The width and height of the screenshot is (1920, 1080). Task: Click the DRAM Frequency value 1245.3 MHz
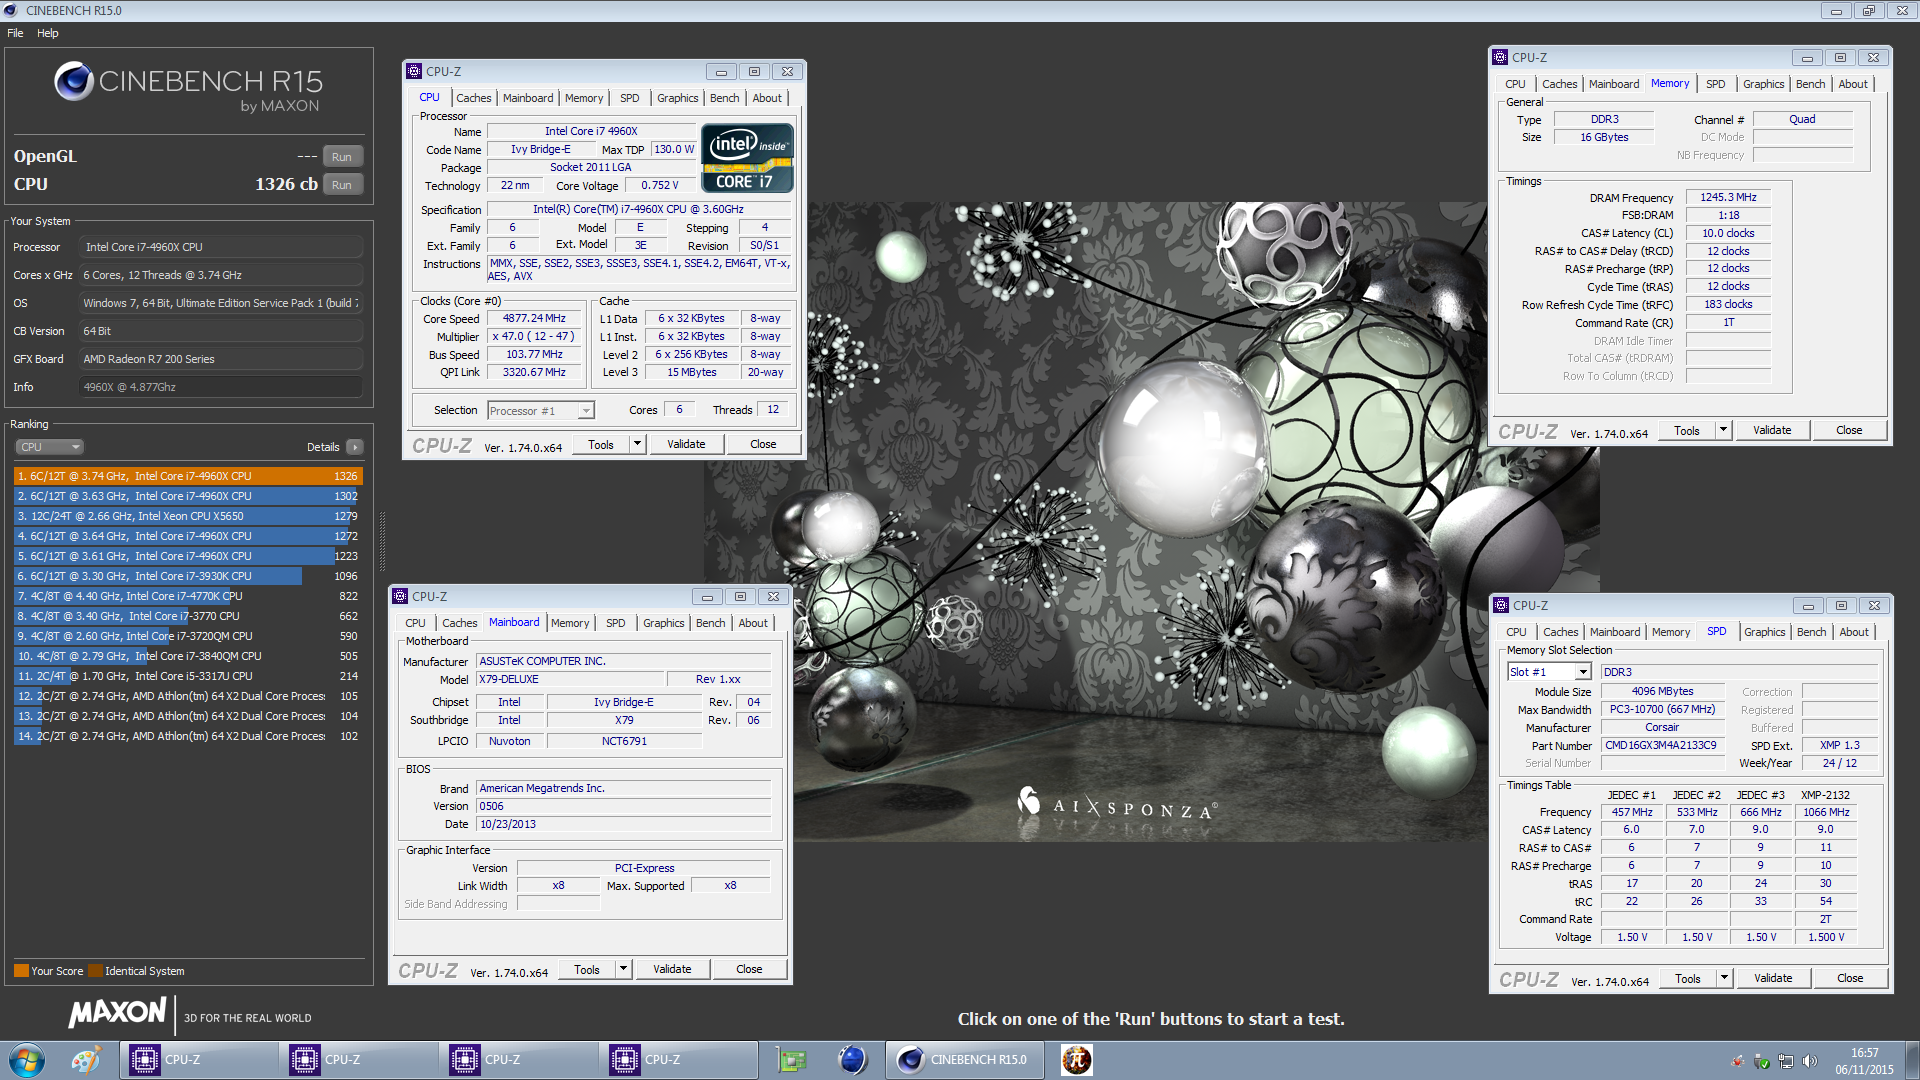pyautogui.click(x=1728, y=198)
